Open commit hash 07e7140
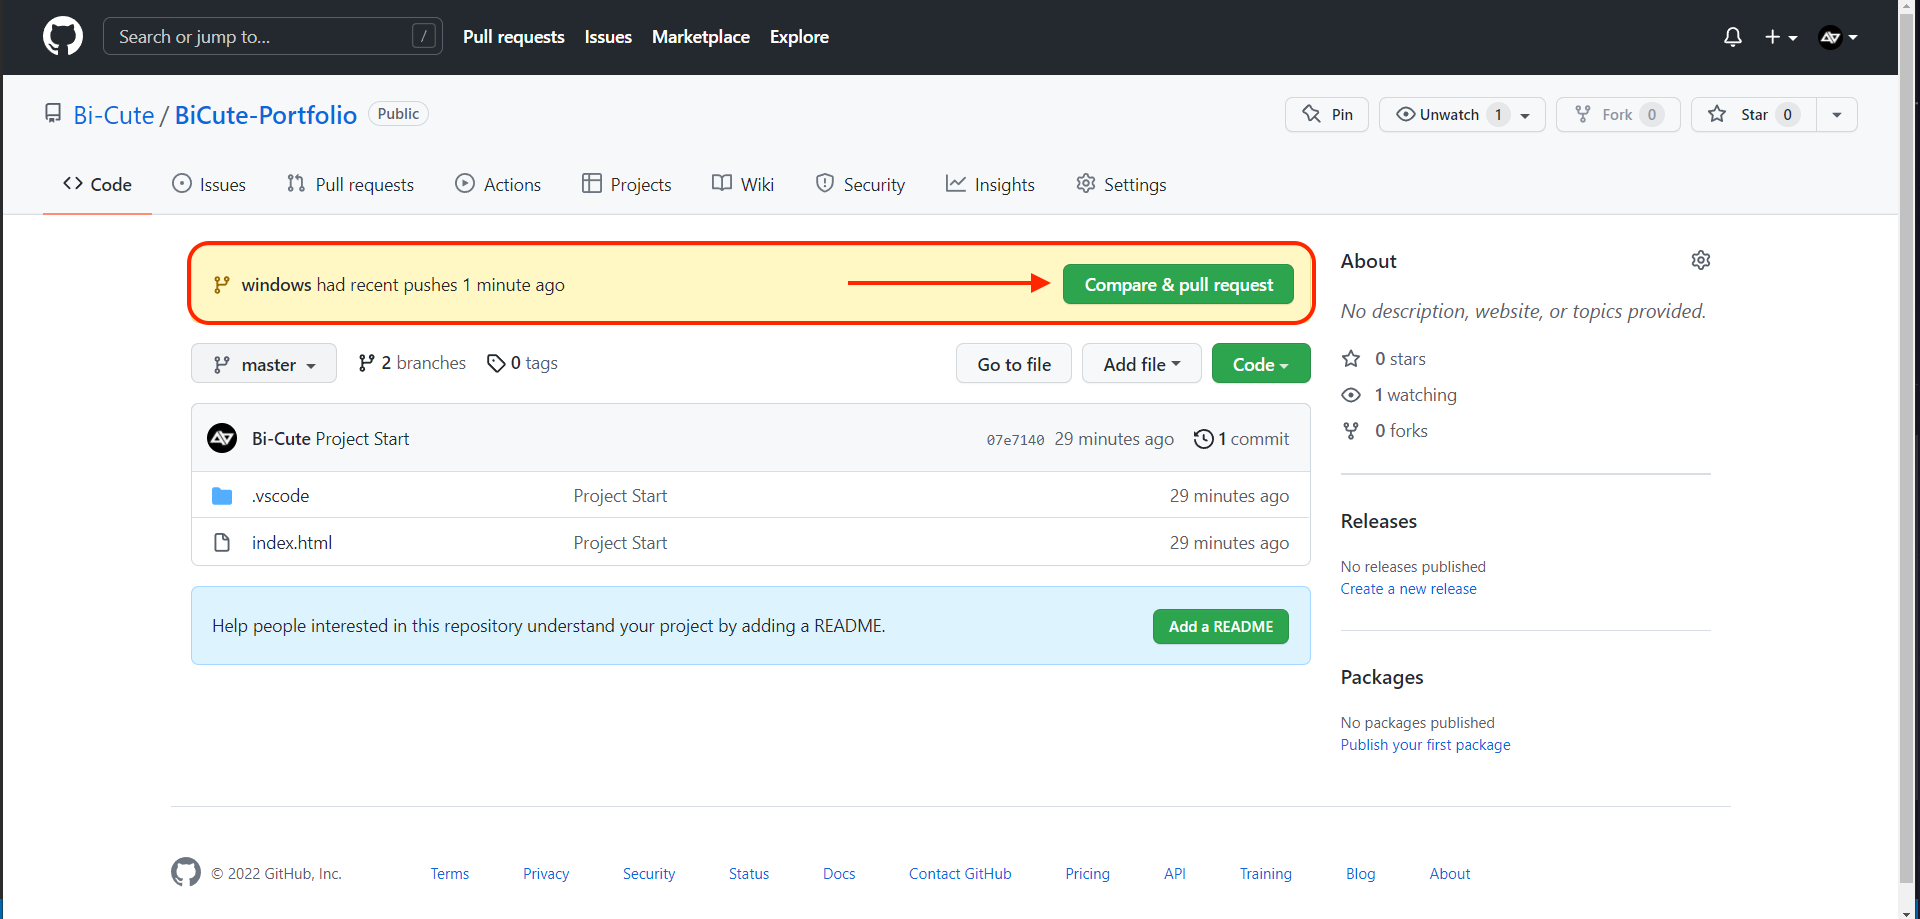 pos(1015,440)
